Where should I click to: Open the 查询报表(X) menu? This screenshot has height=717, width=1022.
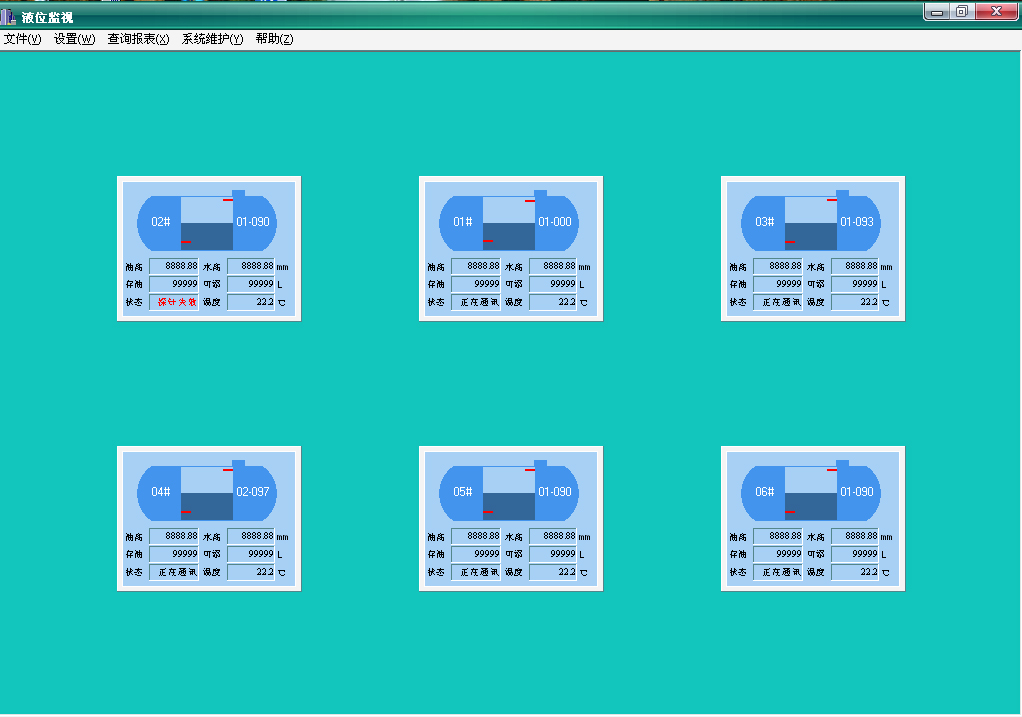click(138, 39)
